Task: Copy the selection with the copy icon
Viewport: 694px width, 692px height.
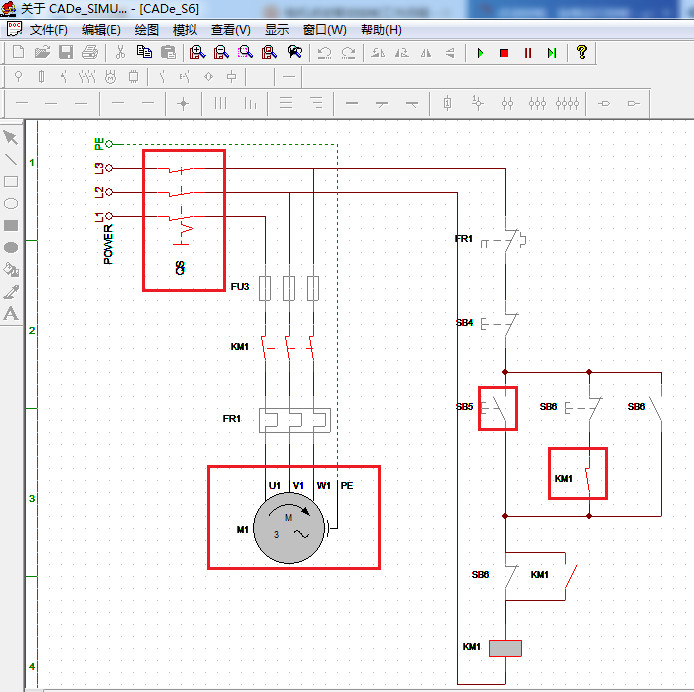Action: coord(144,52)
